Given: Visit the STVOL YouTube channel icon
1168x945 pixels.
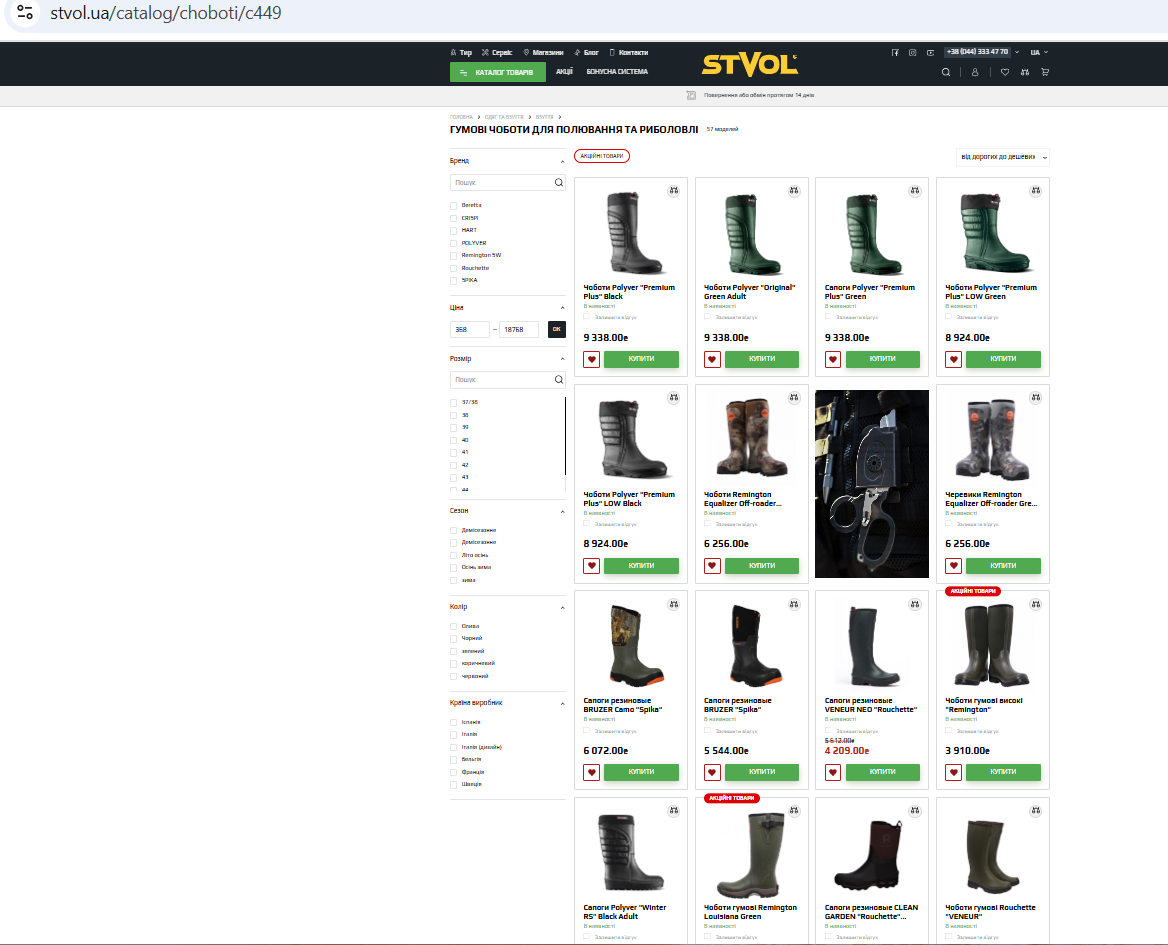Looking at the screenshot, I should [930, 52].
